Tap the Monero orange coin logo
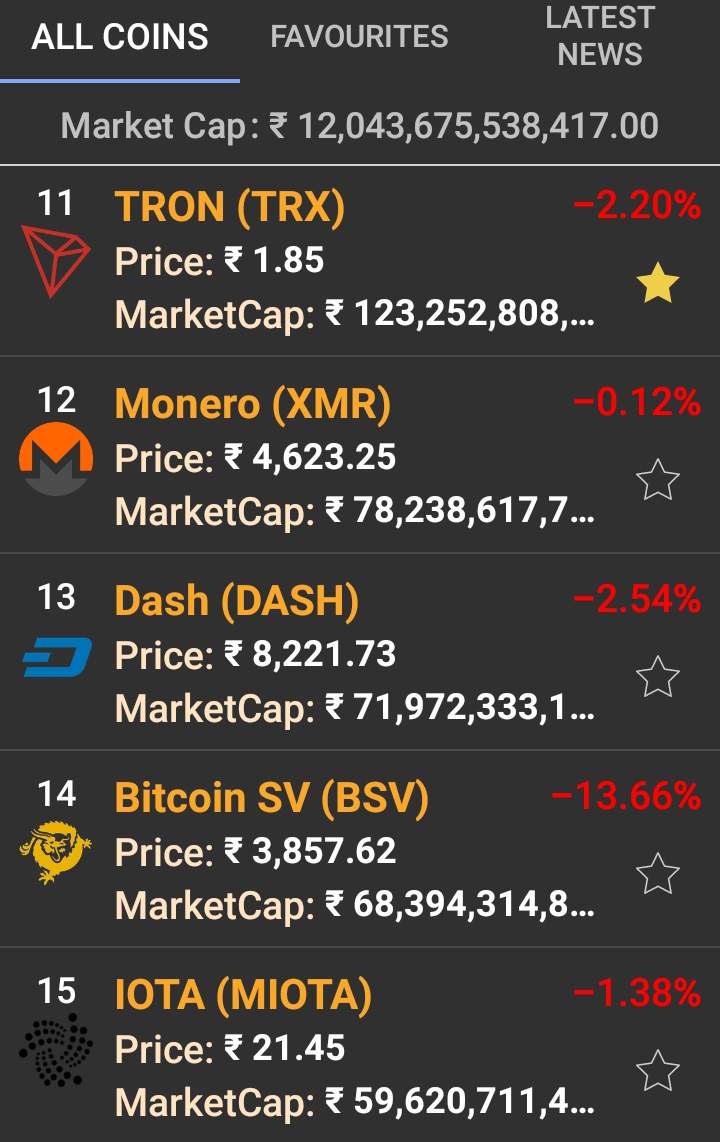 [56, 459]
